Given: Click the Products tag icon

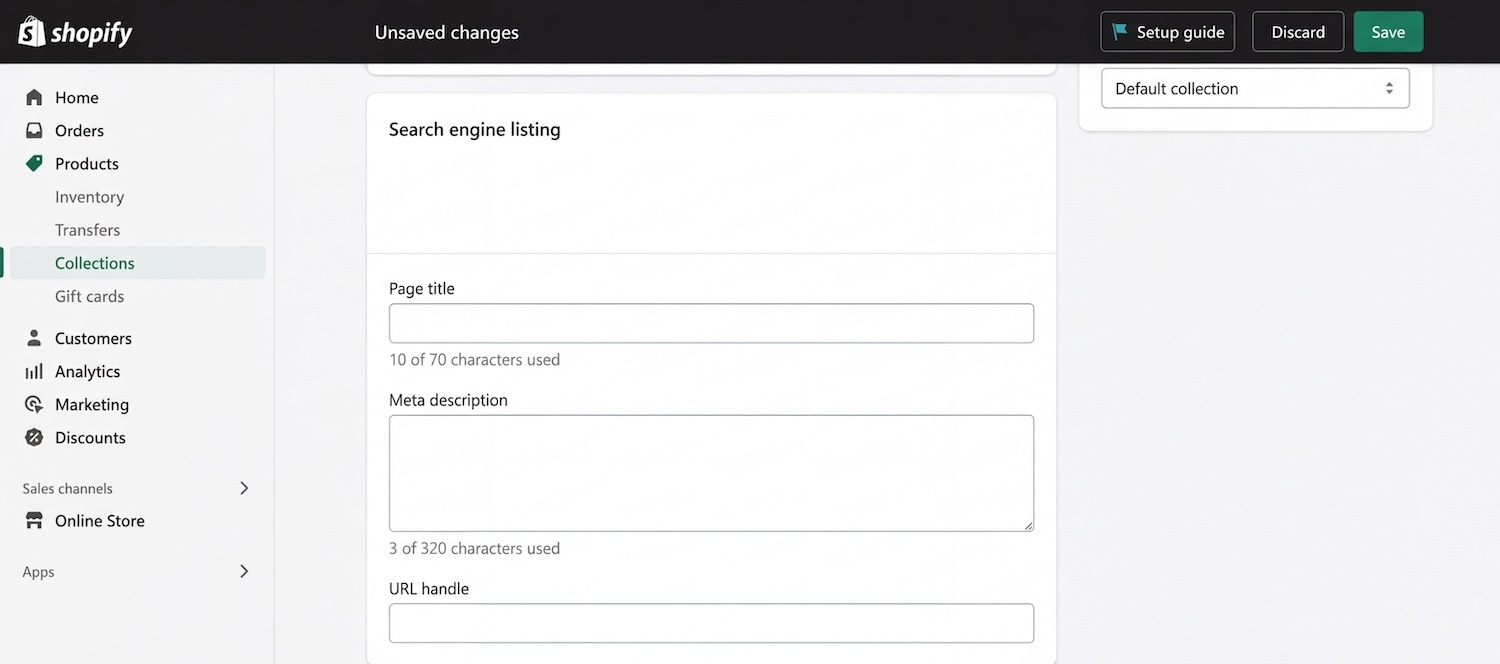Looking at the screenshot, I should (x=34, y=163).
